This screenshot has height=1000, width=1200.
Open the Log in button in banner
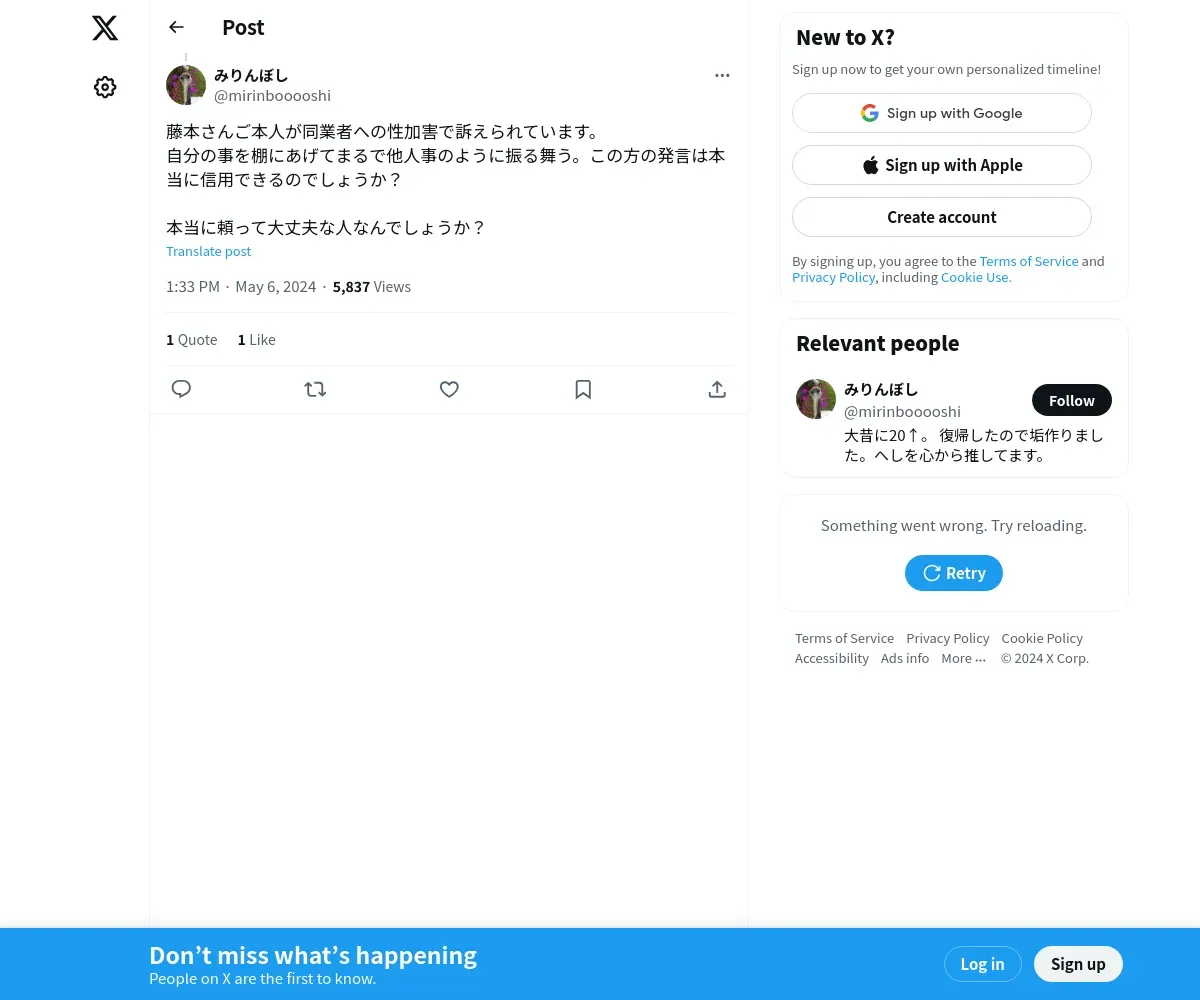[x=982, y=964]
